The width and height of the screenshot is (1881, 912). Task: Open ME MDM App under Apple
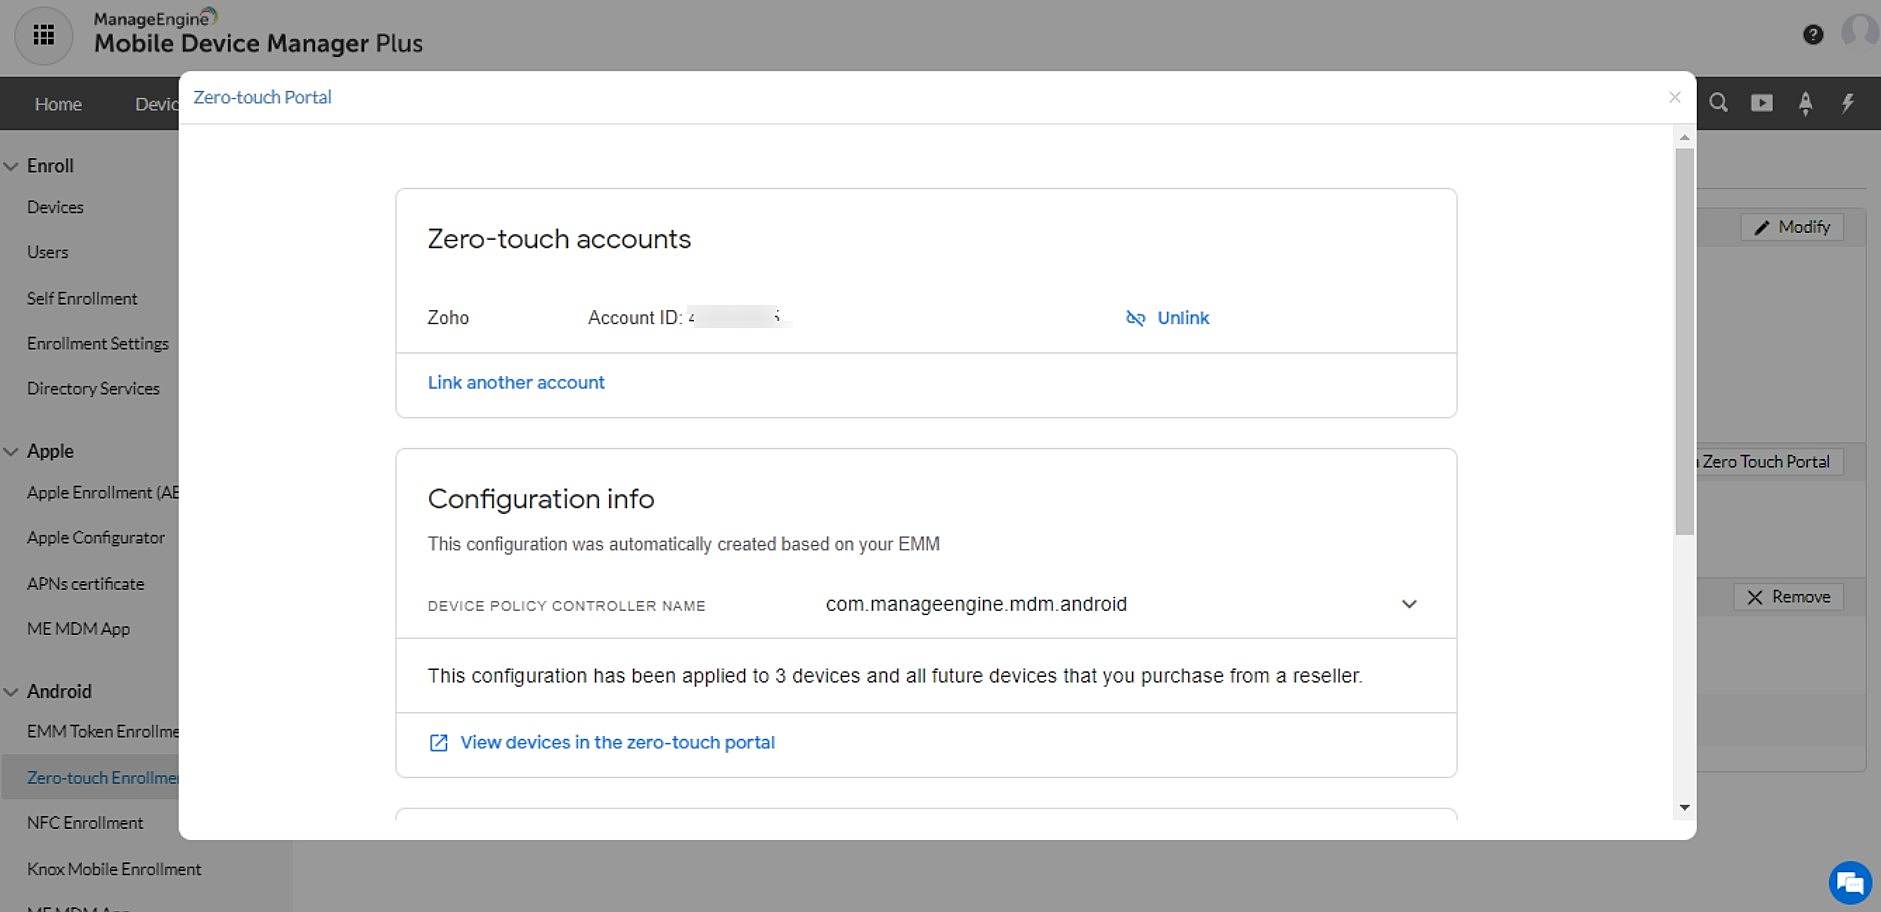click(78, 628)
